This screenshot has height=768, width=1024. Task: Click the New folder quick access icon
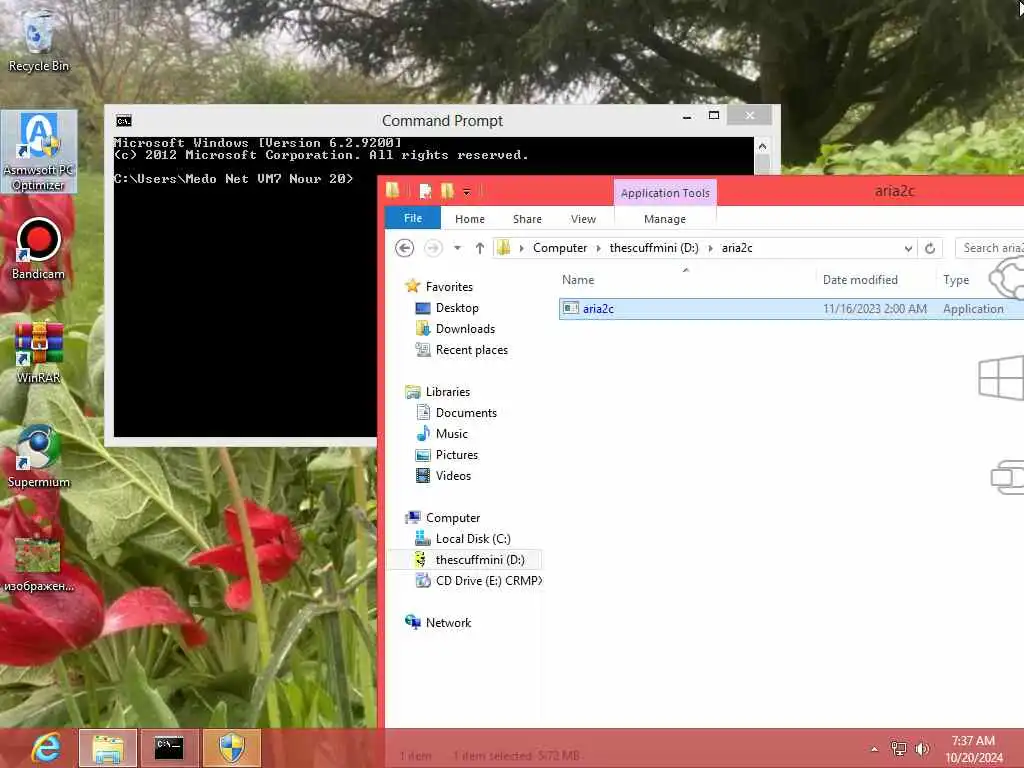[x=447, y=191]
